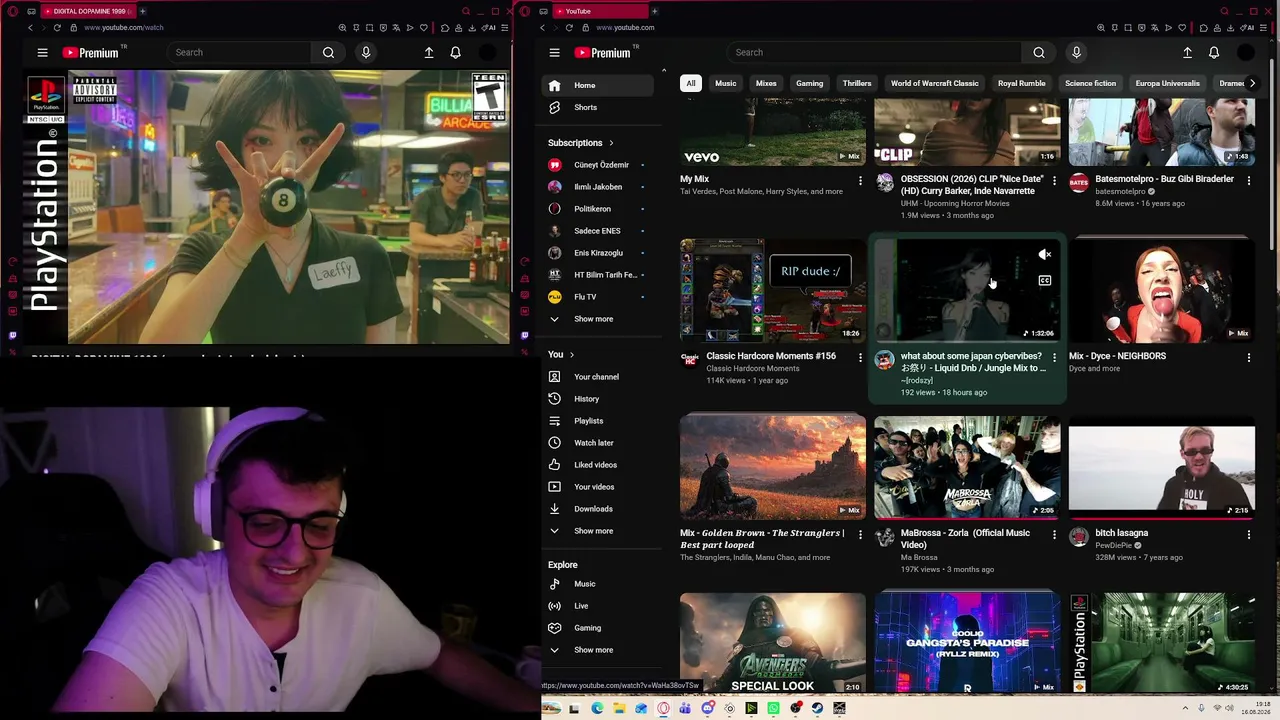Image resolution: width=1280 pixels, height=720 pixels.
Task: Select the All filter chip
Action: tap(690, 83)
